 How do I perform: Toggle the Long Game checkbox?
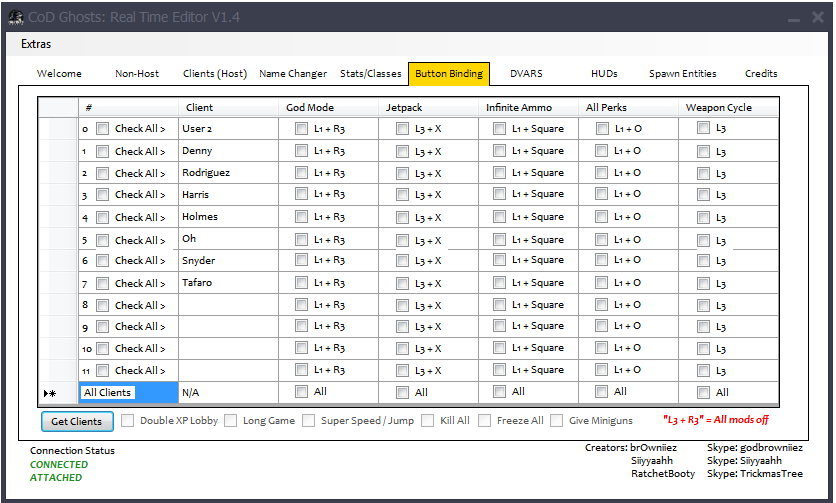[230, 420]
